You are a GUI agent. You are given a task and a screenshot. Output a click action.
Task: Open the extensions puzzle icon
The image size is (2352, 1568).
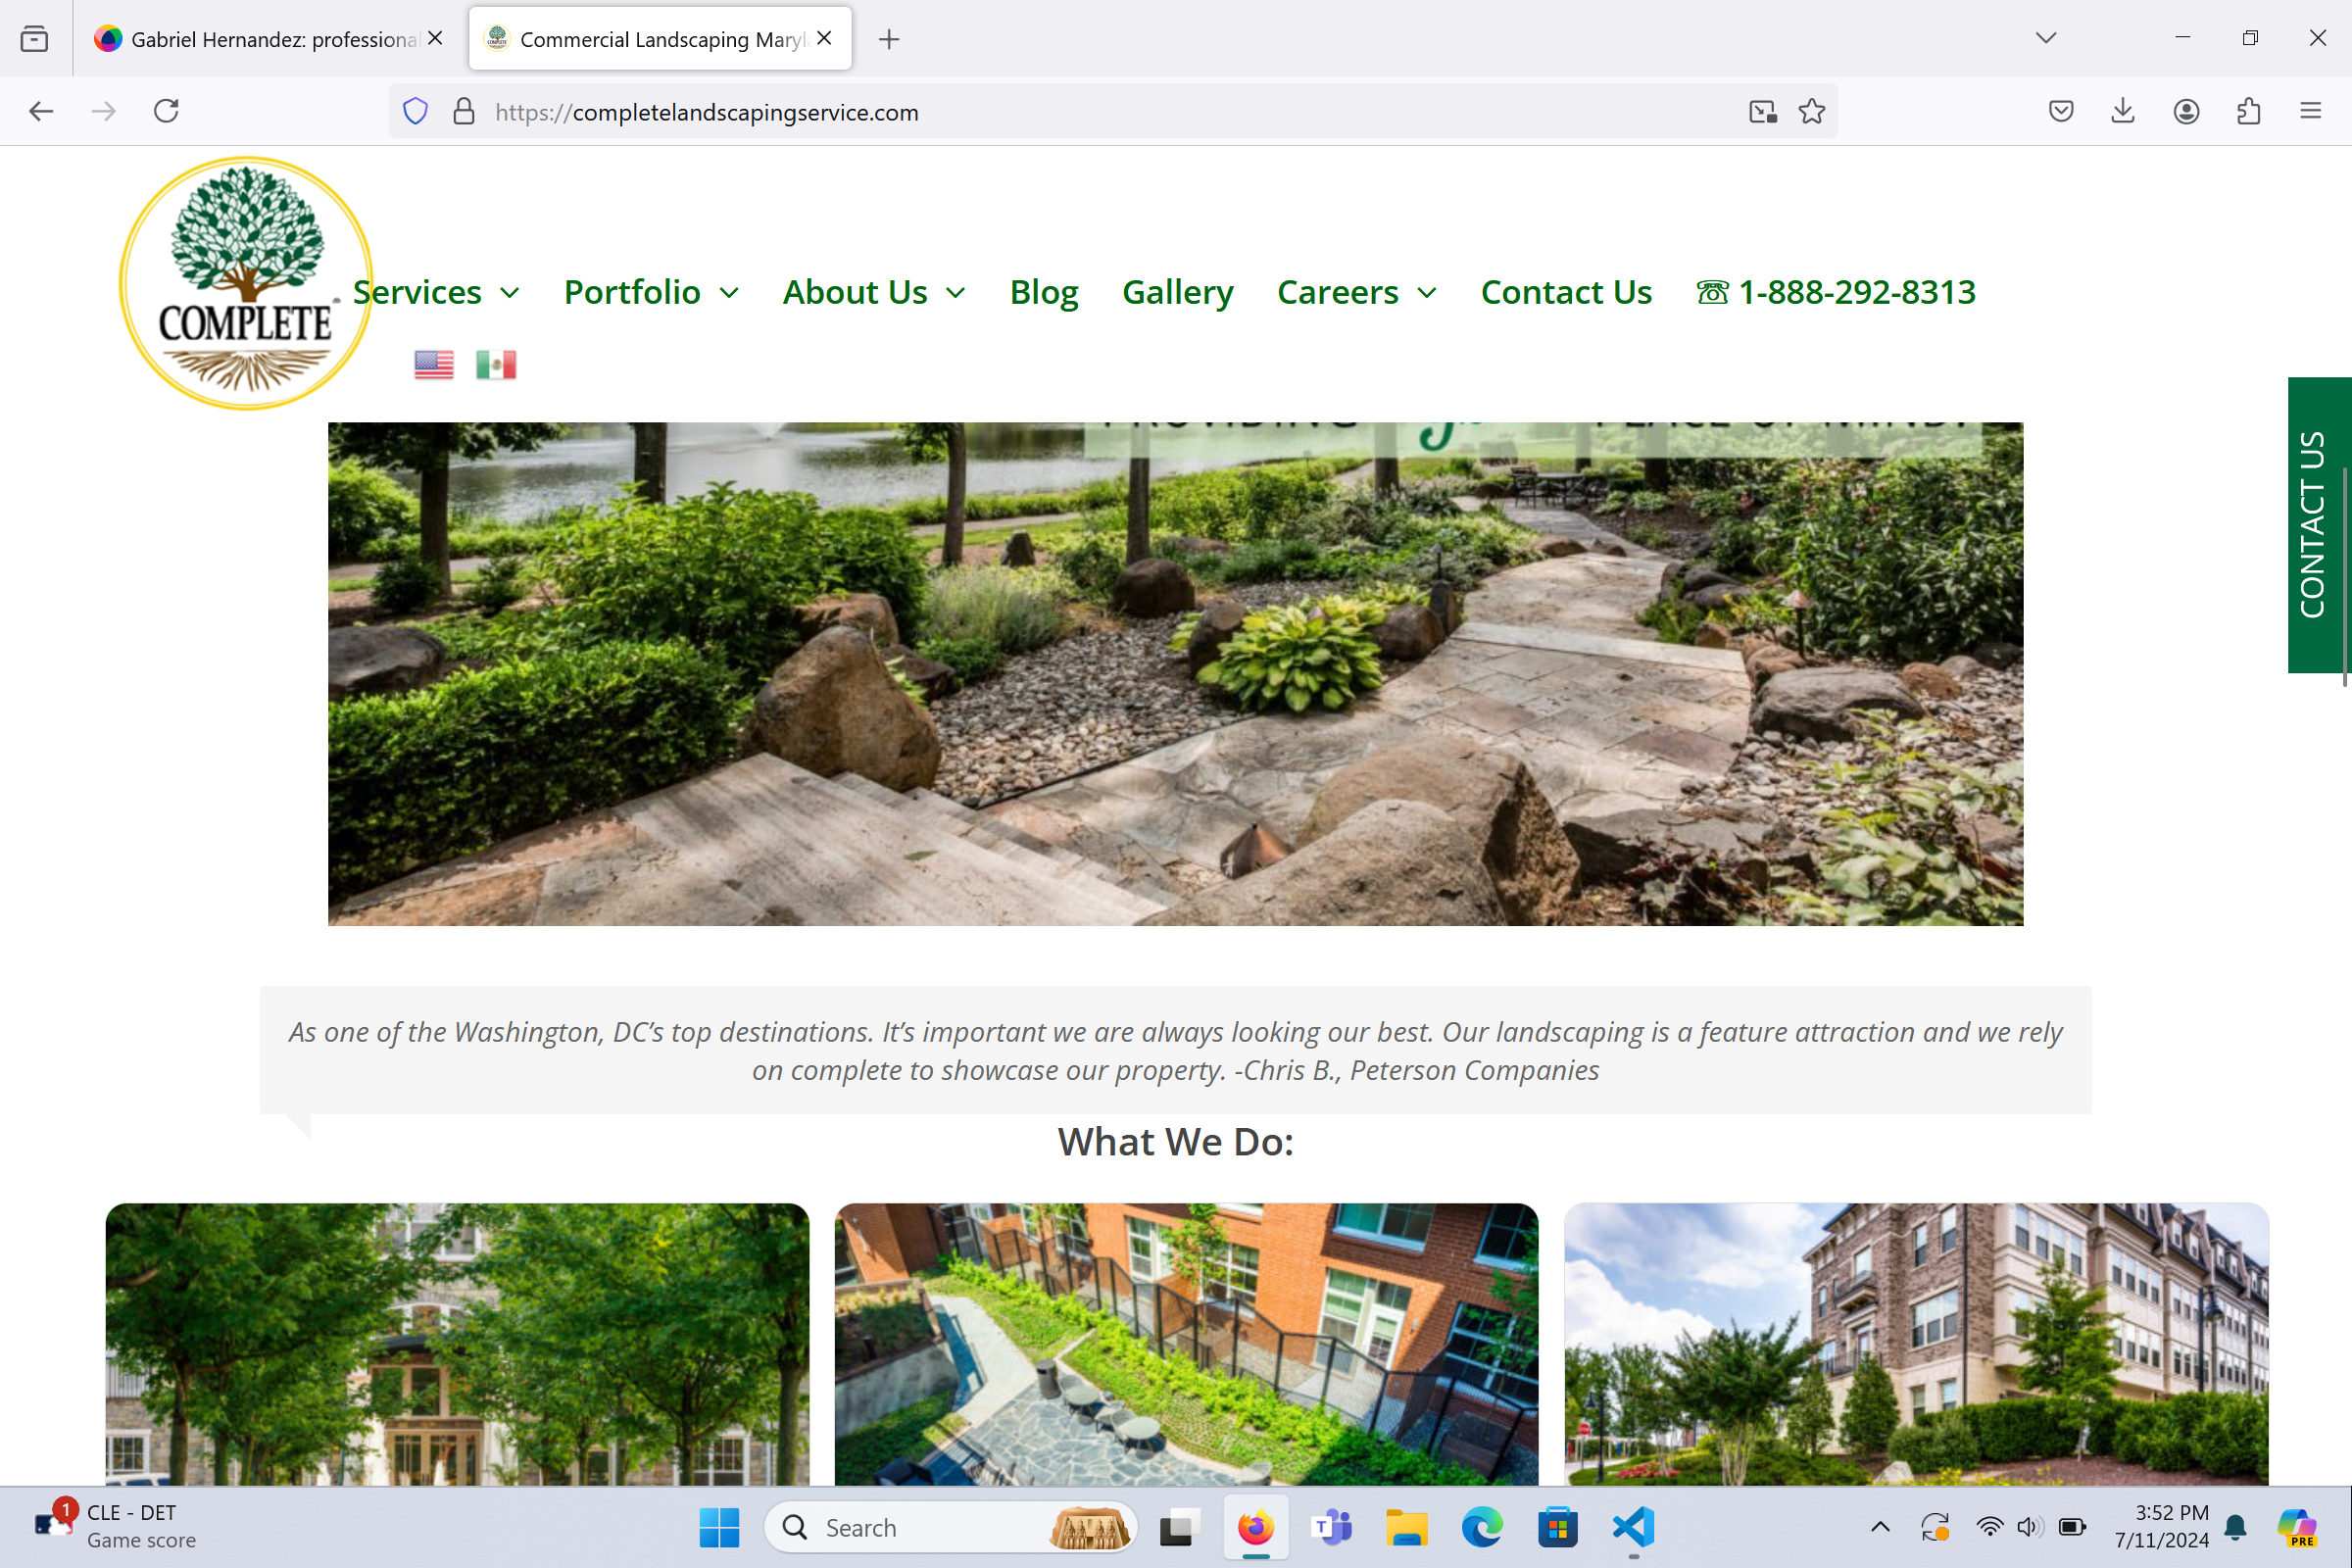coord(2248,111)
